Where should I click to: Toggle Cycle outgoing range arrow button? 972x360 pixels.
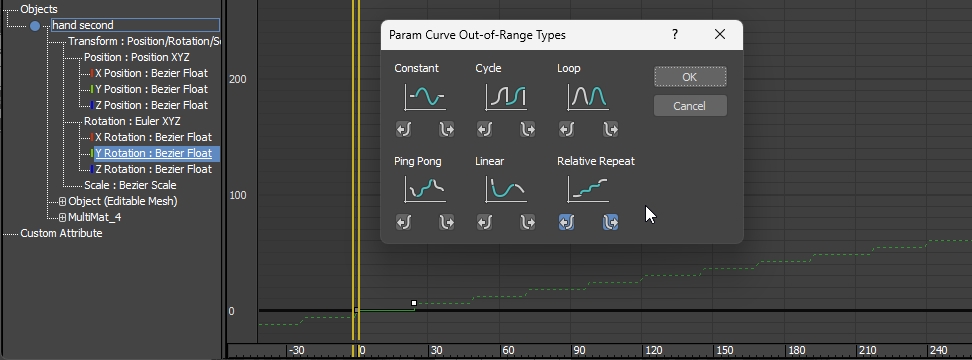pyautogui.click(x=528, y=130)
